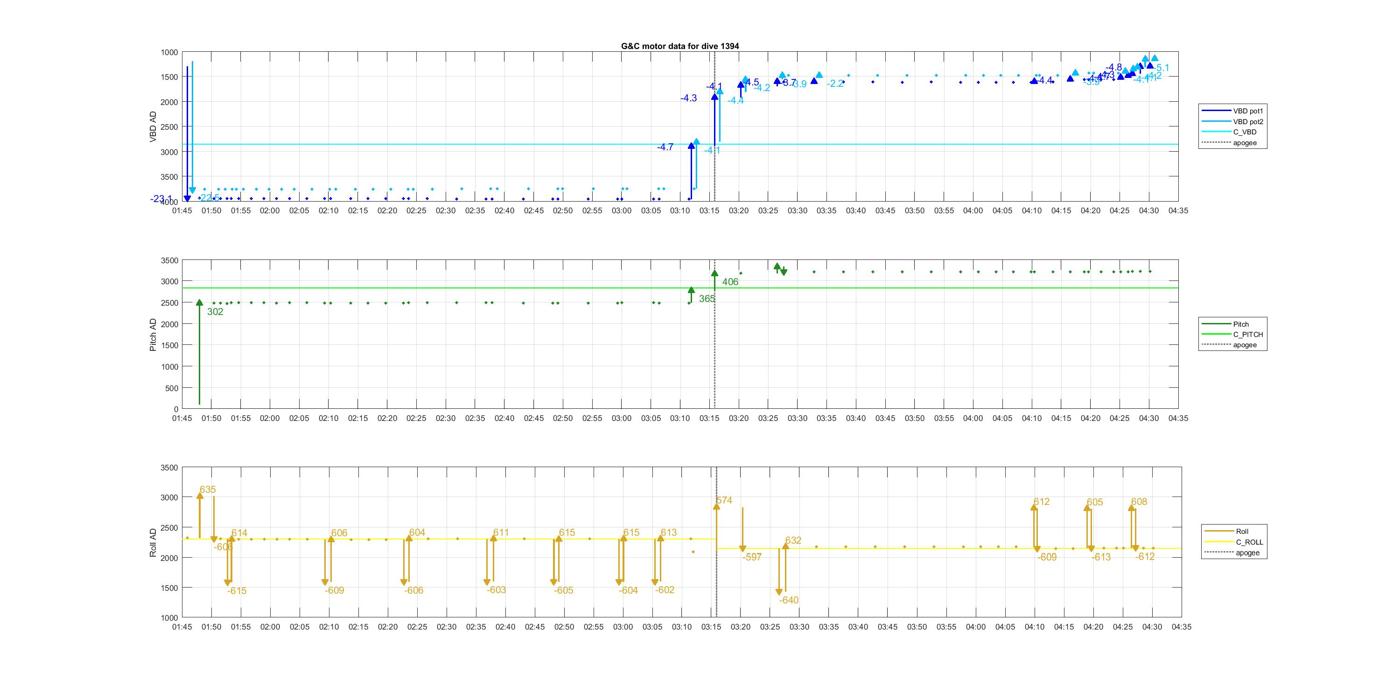Click the 'VBD AD' y-axis label

(153, 126)
